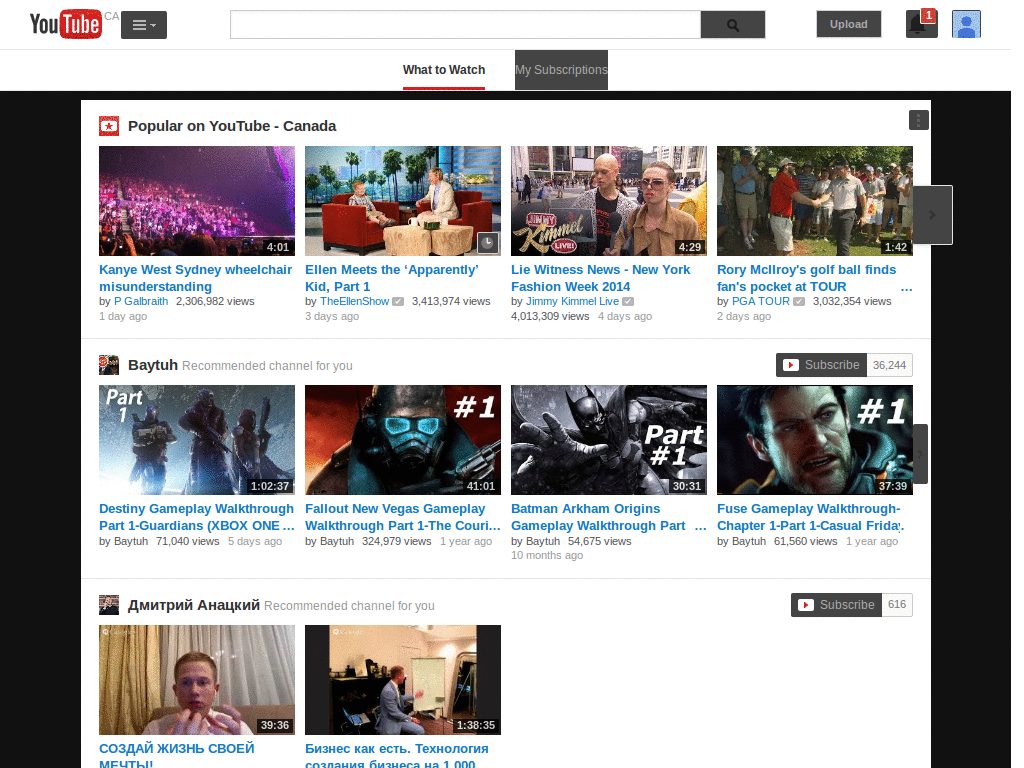Click the 4,013,309 views text

coord(550,316)
